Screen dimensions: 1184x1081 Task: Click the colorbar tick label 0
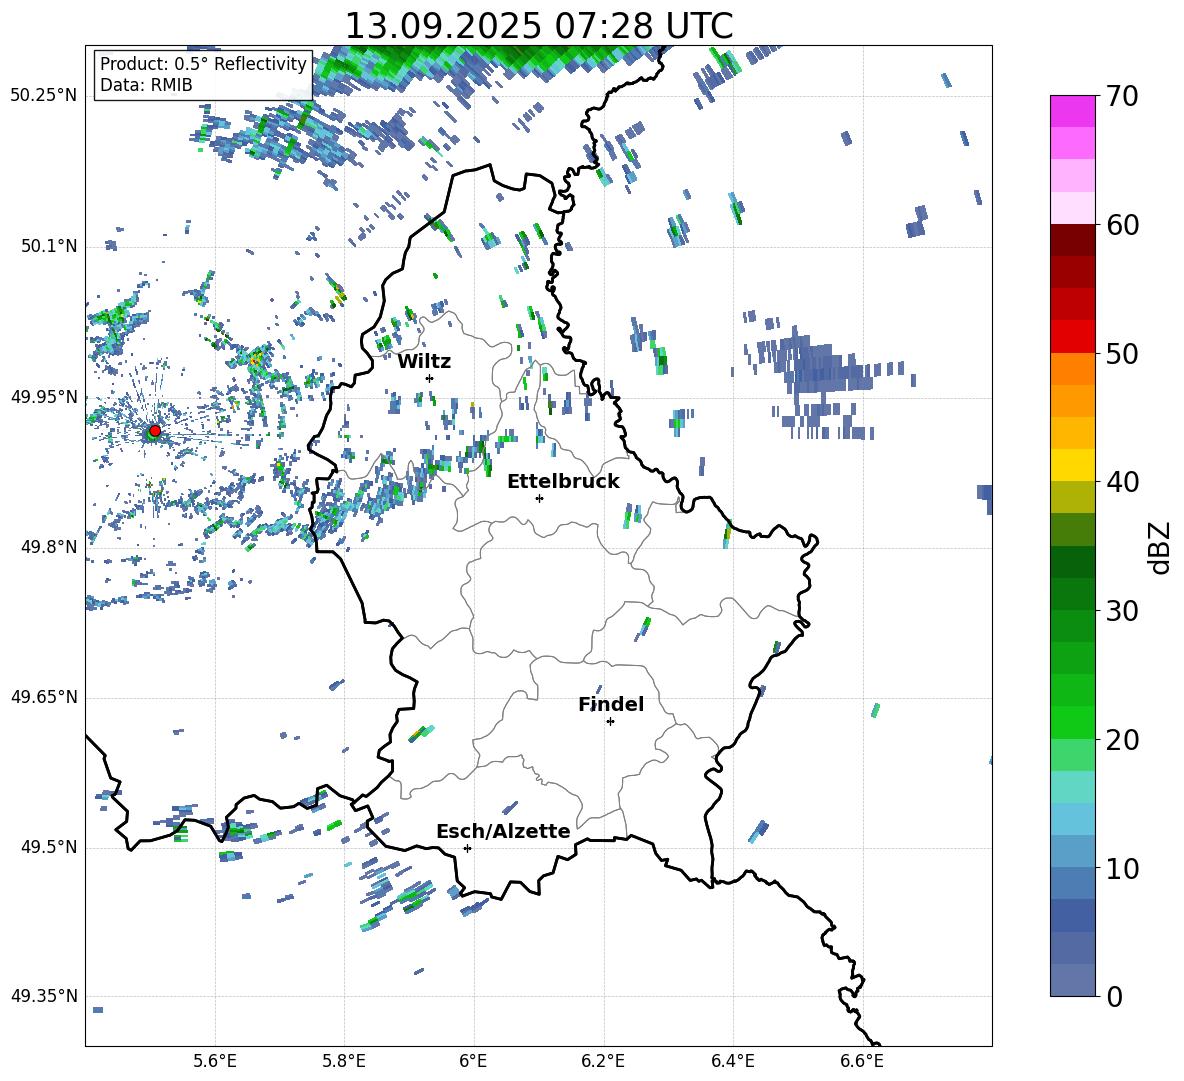tap(1114, 996)
